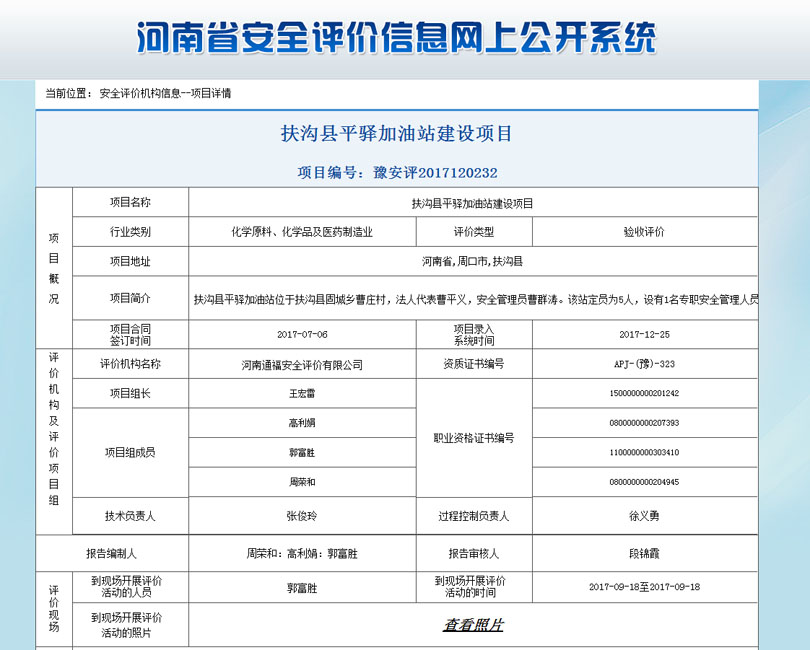
Task: Select the report reviewer name 段锦霞
Action: 645,553
